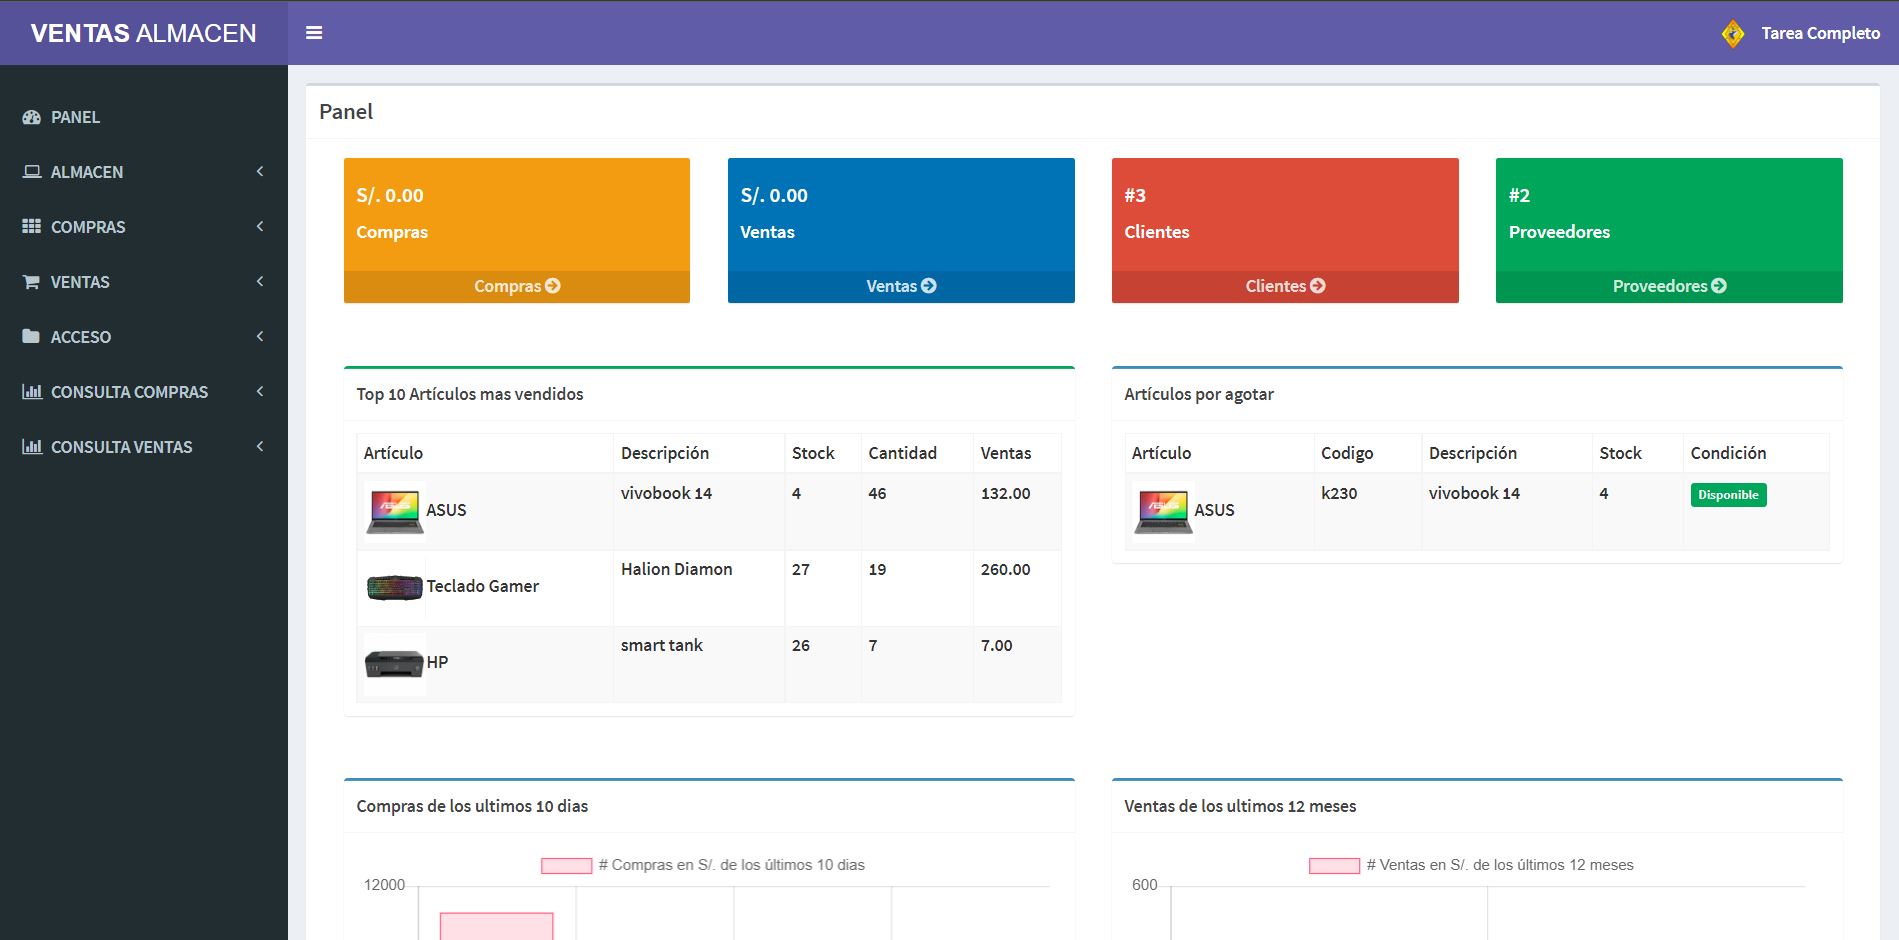Follow the Ventas link in blue card
This screenshot has height=940, width=1899.
[901, 286]
